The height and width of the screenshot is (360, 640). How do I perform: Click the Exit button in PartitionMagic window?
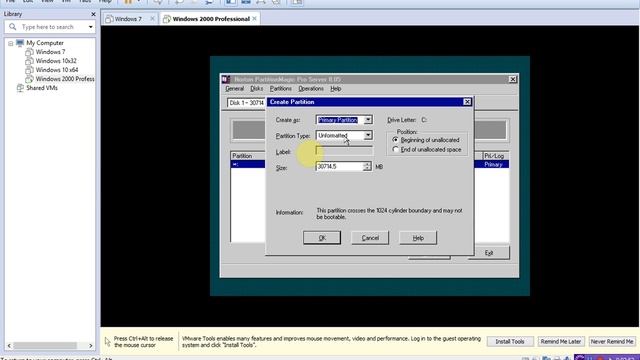[489, 253]
